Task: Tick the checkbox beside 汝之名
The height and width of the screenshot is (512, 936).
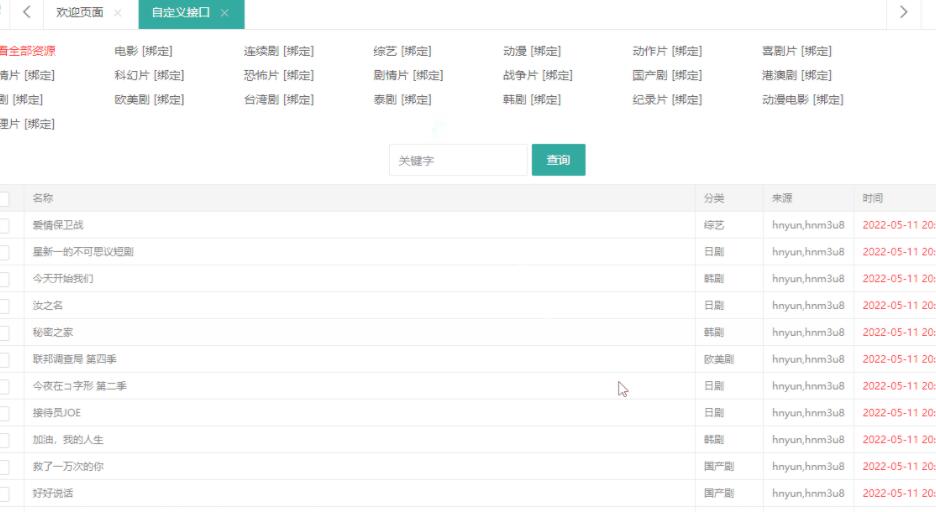Action: (x=4, y=306)
